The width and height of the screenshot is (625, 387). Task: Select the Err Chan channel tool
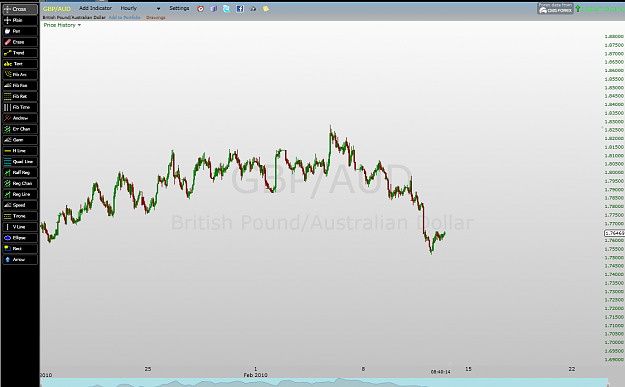click(20, 129)
